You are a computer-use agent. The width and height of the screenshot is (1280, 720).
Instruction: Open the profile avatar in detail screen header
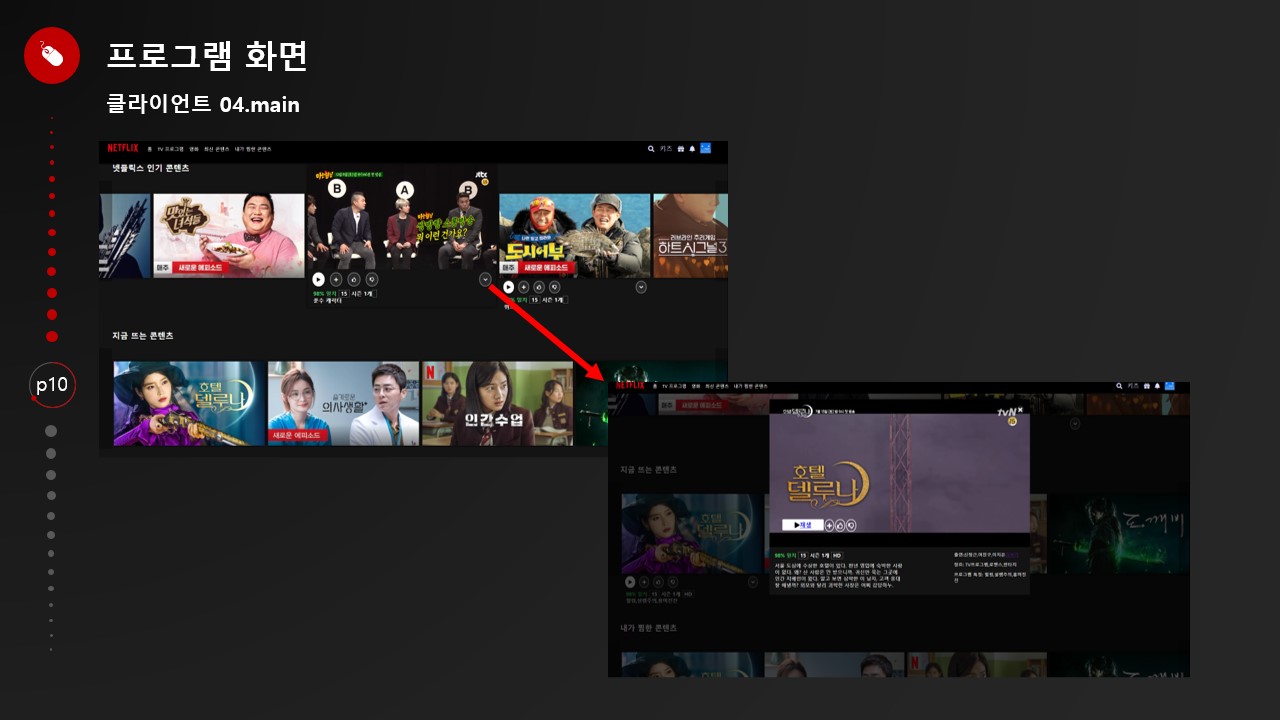click(1170, 385)
